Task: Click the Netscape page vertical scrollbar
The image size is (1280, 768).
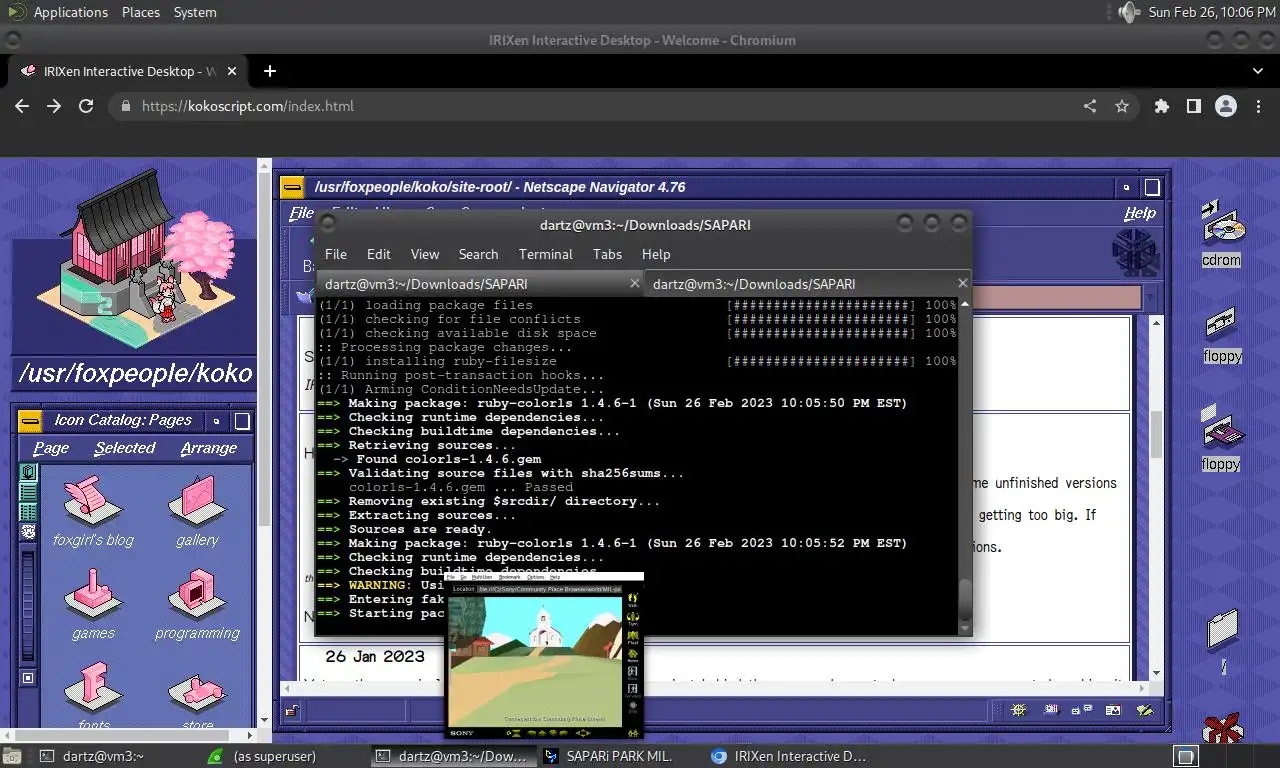Action: click(x=1156, y=433)
